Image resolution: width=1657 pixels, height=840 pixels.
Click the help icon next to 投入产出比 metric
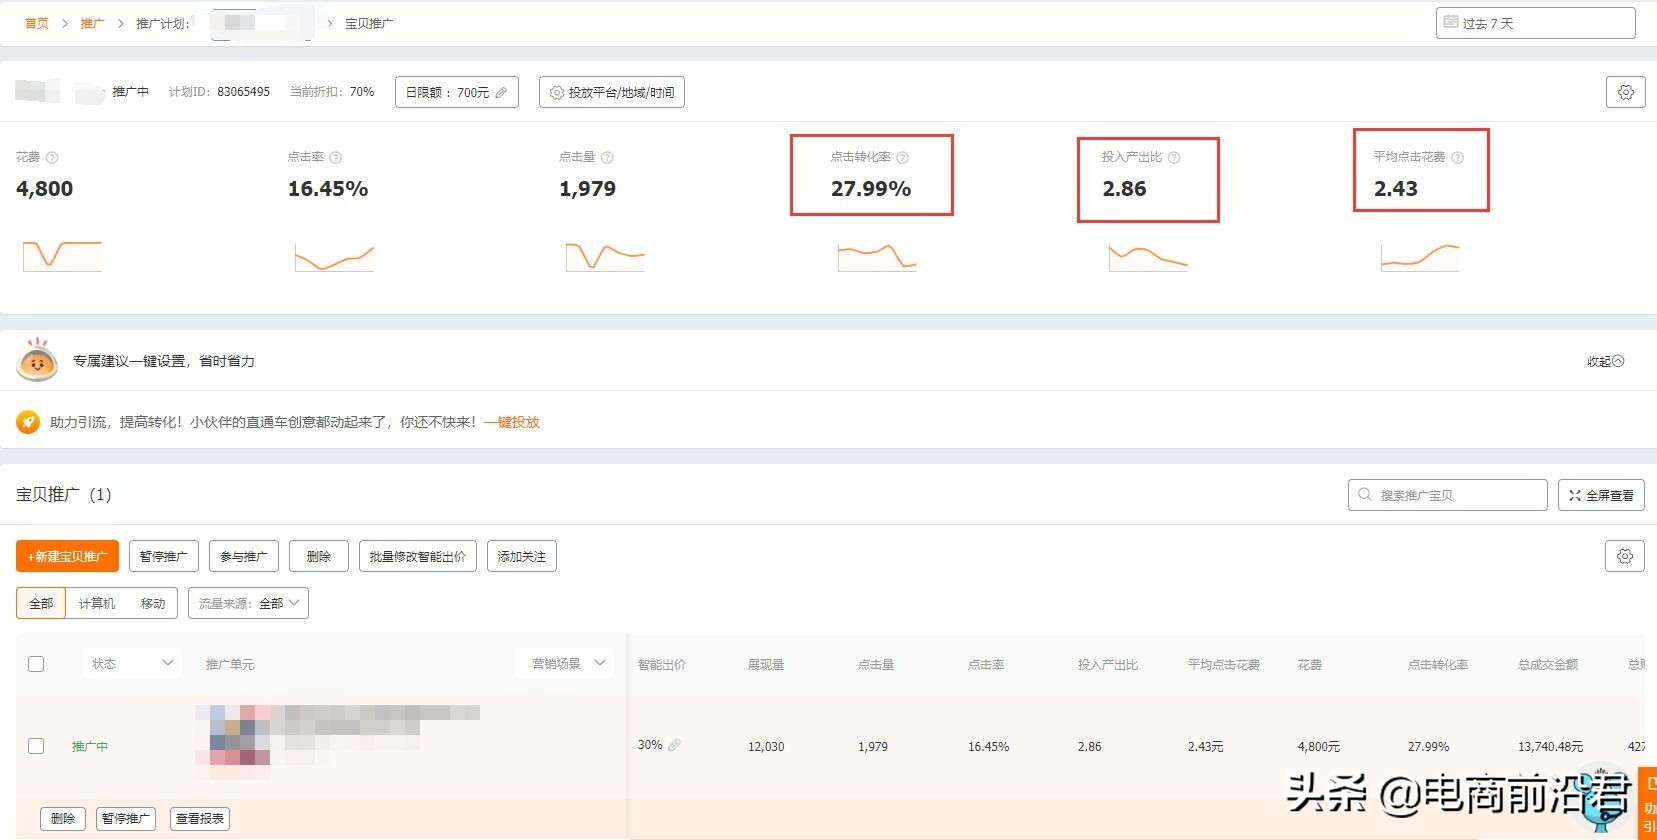(1174, 158)
